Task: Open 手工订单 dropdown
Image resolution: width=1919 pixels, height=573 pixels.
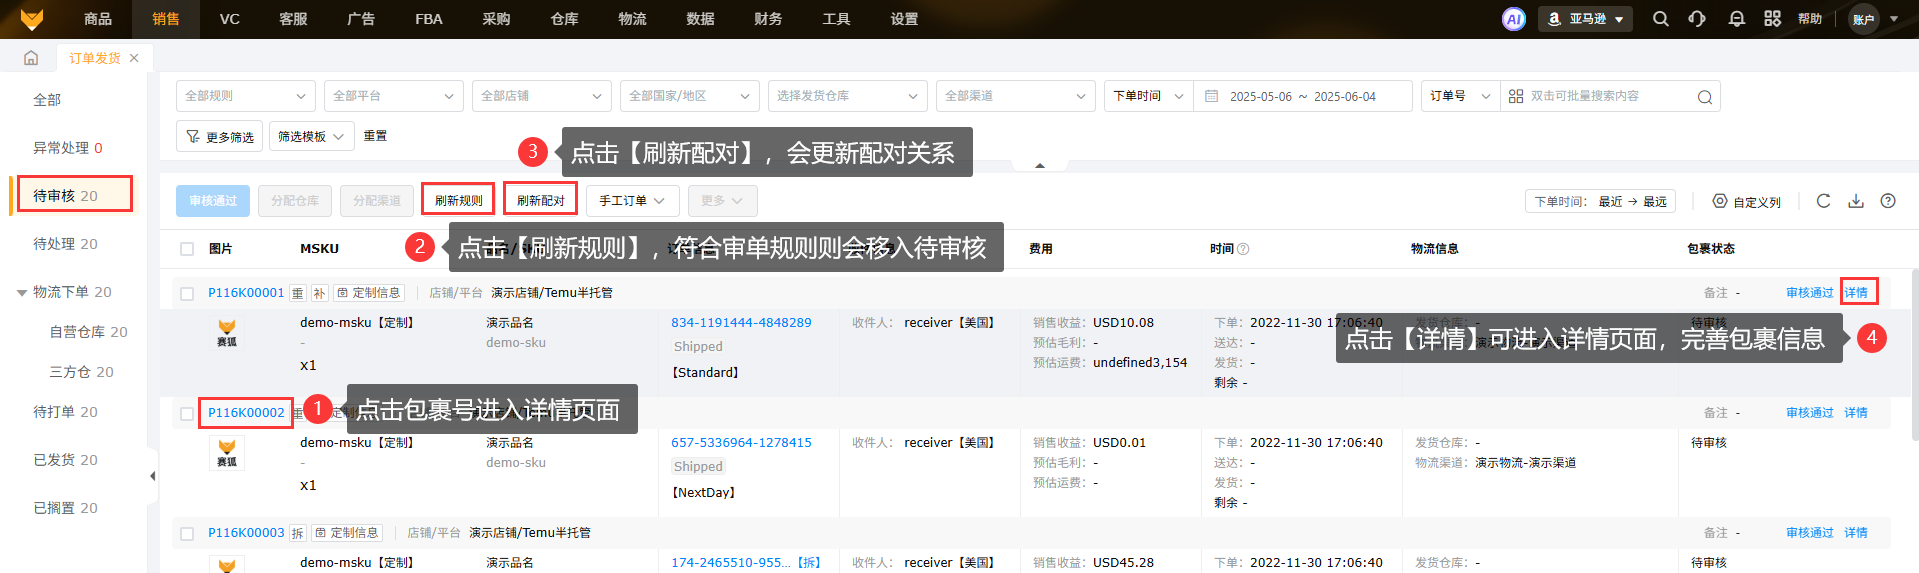Action: [632, 201]
